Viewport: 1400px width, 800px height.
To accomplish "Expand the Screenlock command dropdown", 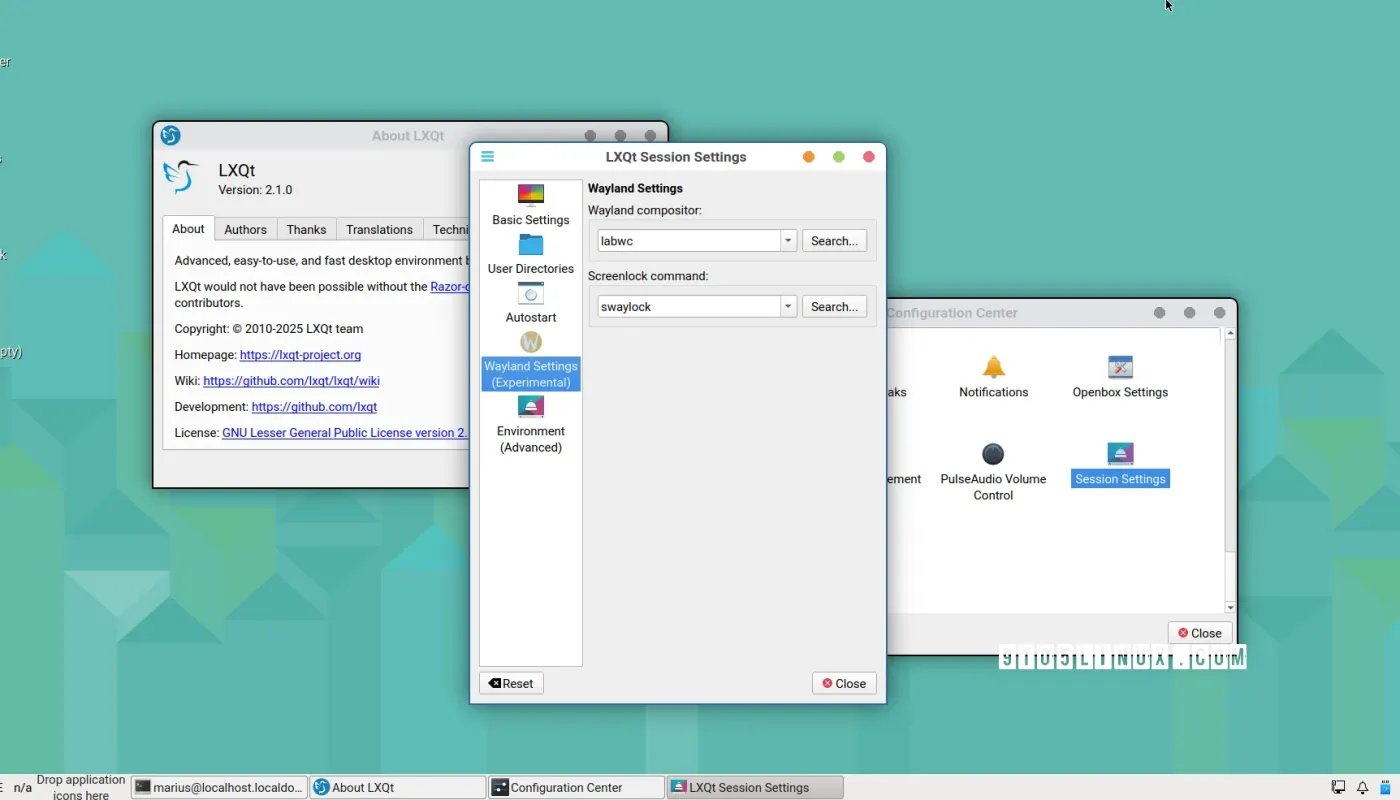I will tap(788, 307).
